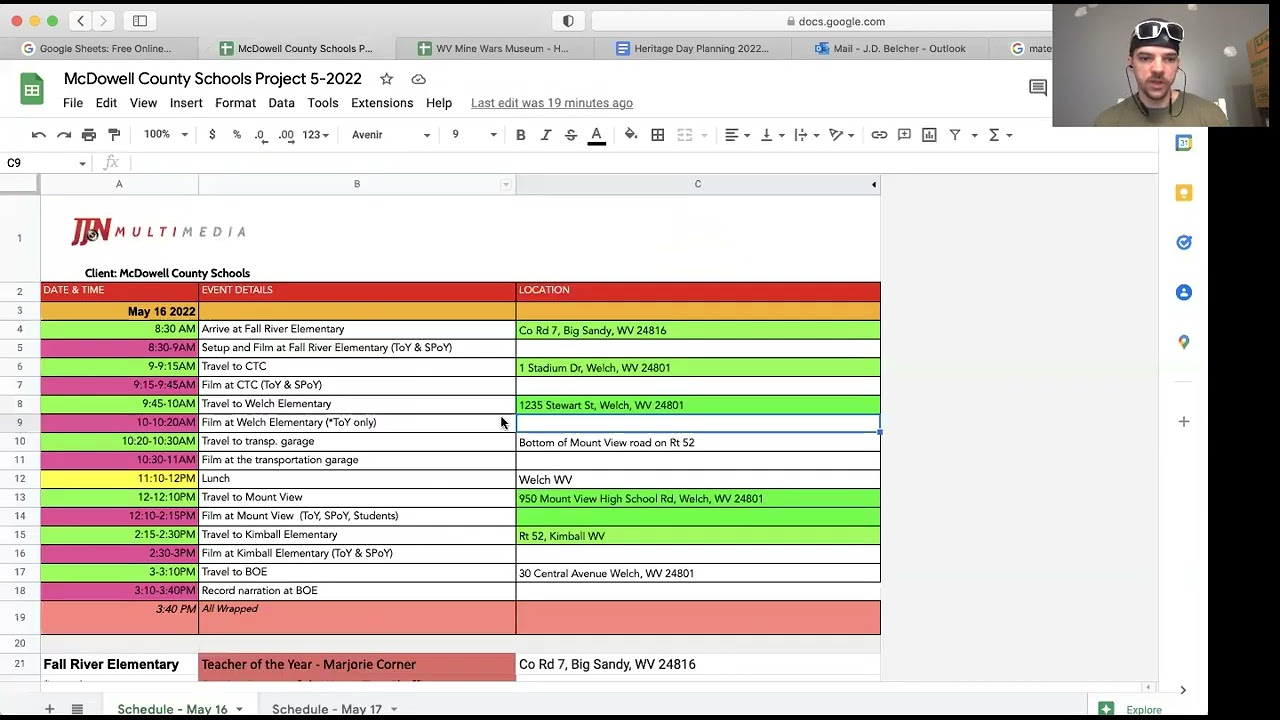Click the Insert link icon
The image size is (1280, 720).
879,135
